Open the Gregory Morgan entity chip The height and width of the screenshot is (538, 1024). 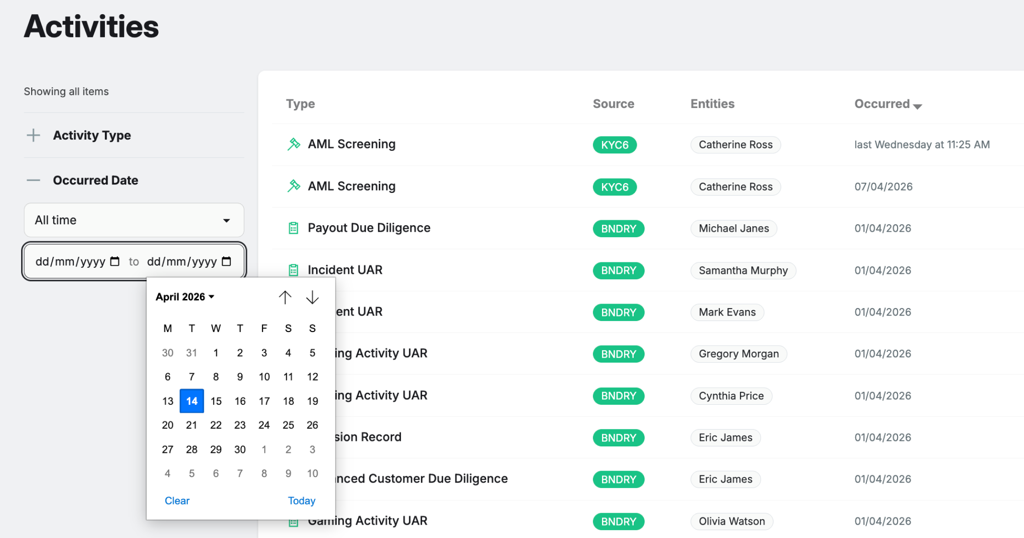coord(739,354)
